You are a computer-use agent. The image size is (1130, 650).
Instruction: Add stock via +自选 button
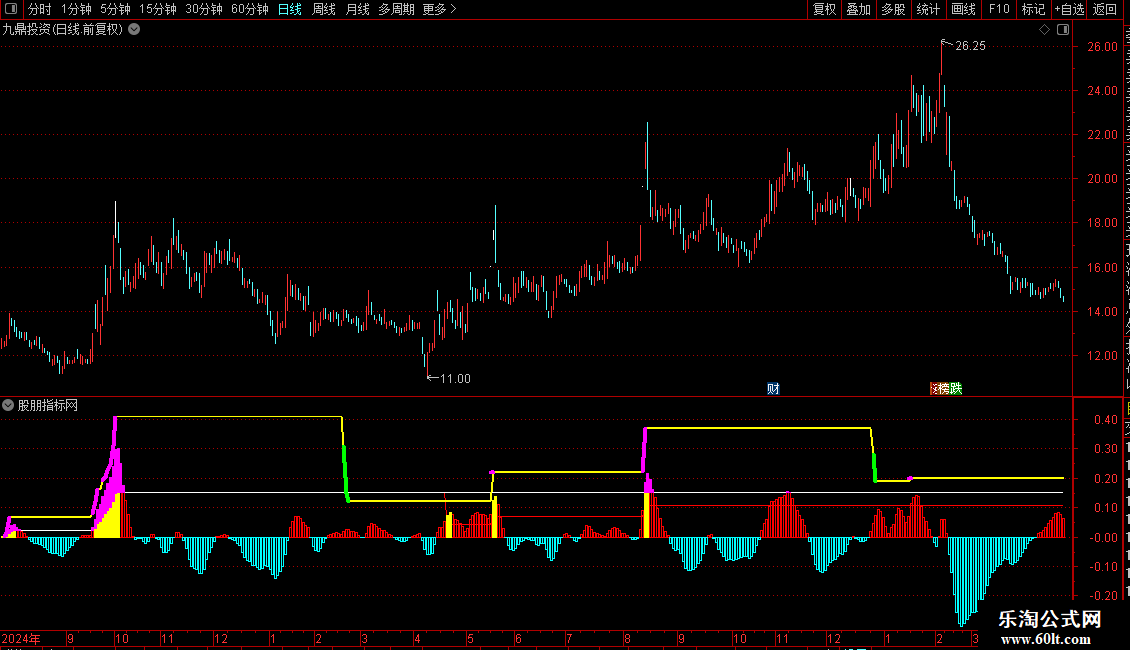click(x=1069, y=9)
